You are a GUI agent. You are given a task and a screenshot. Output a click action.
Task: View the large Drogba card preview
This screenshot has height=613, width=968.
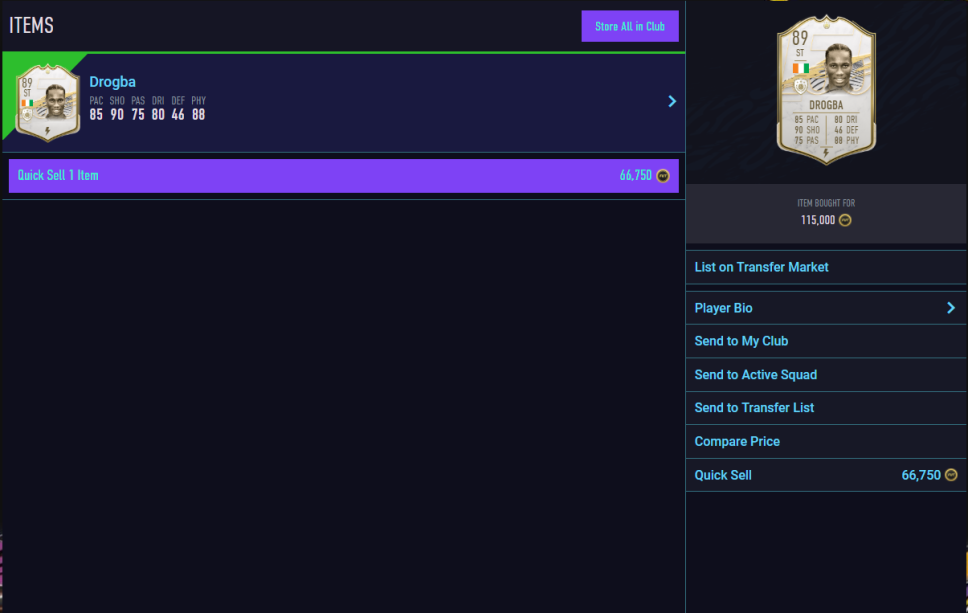[x=826, y=90]
